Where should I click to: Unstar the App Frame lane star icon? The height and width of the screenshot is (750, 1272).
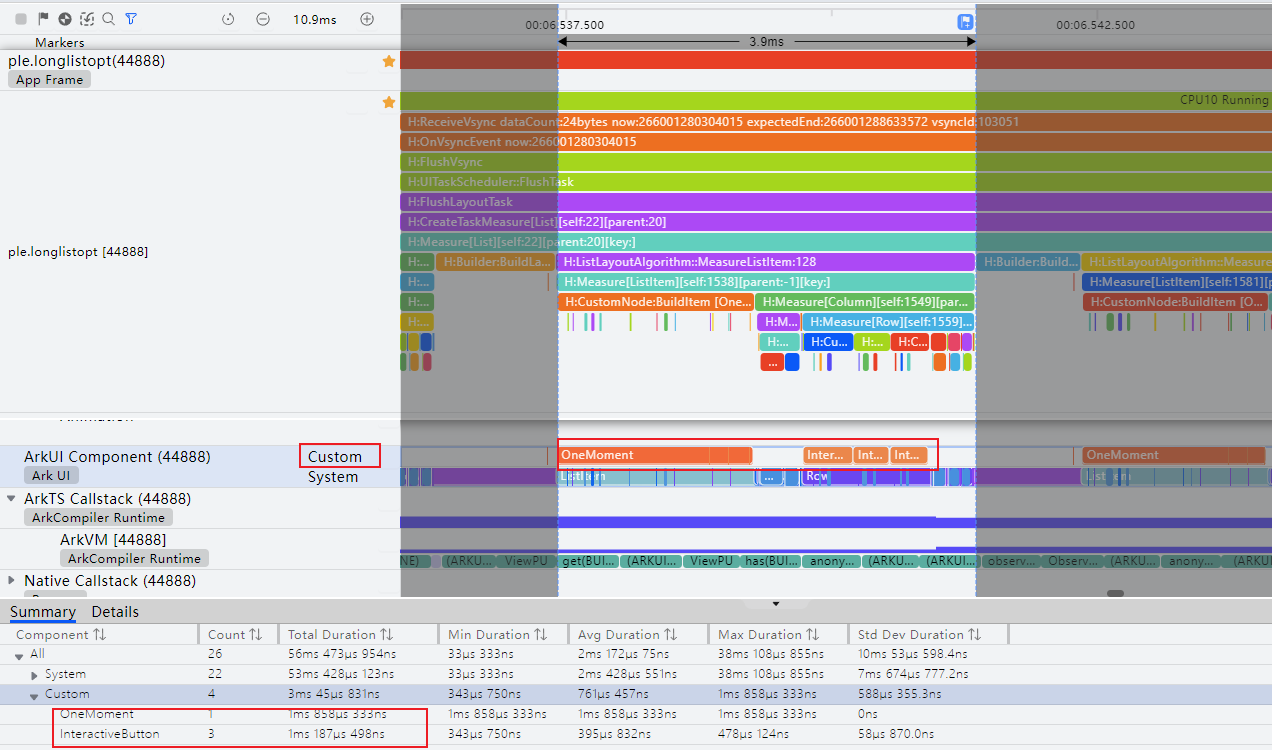point(389,61)
